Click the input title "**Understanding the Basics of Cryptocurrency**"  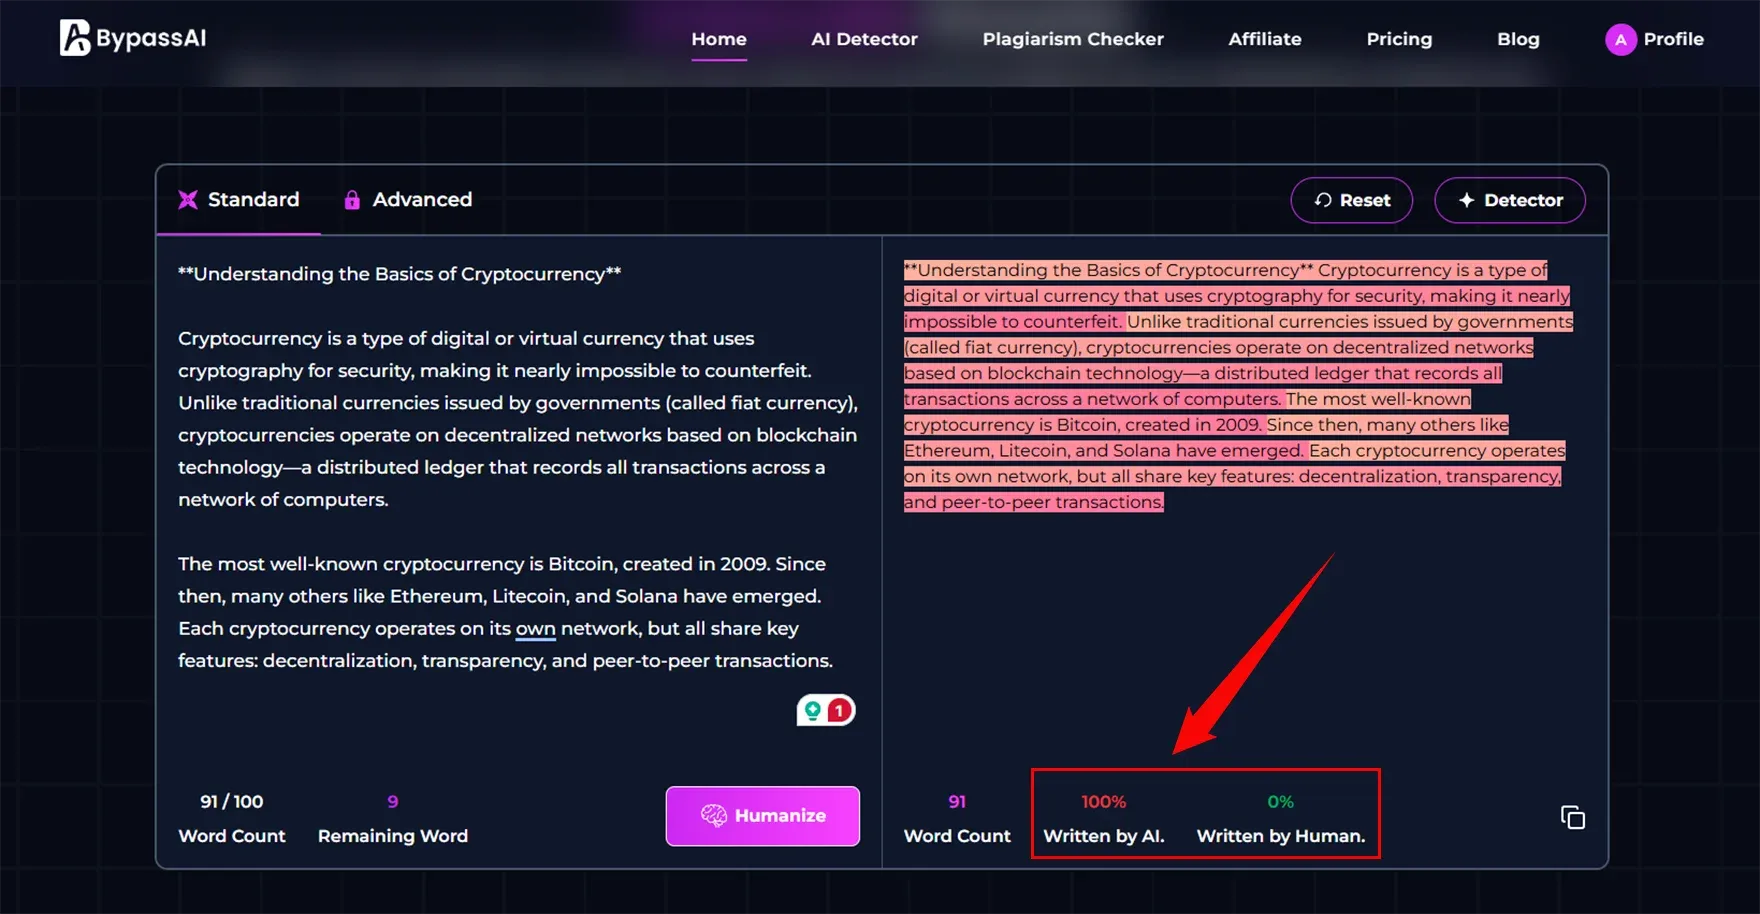pos(400,274)
